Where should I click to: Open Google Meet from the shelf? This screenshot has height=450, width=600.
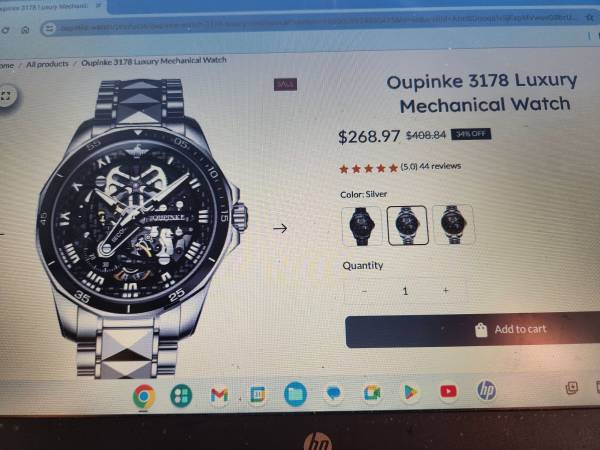point(372,393)
